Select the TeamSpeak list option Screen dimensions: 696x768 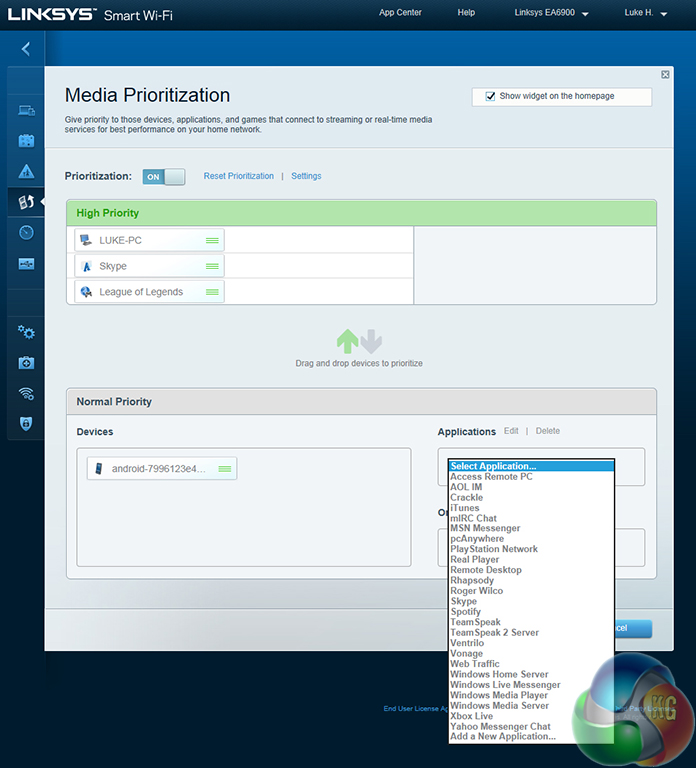(x=531, y=622)
